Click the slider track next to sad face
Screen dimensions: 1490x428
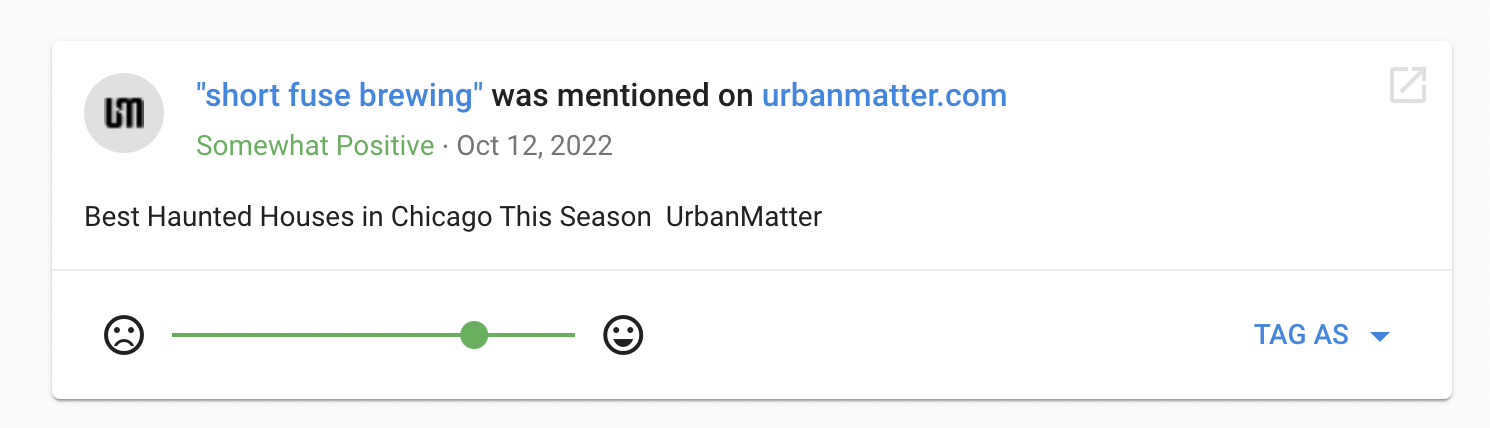[x=200, y=335]
